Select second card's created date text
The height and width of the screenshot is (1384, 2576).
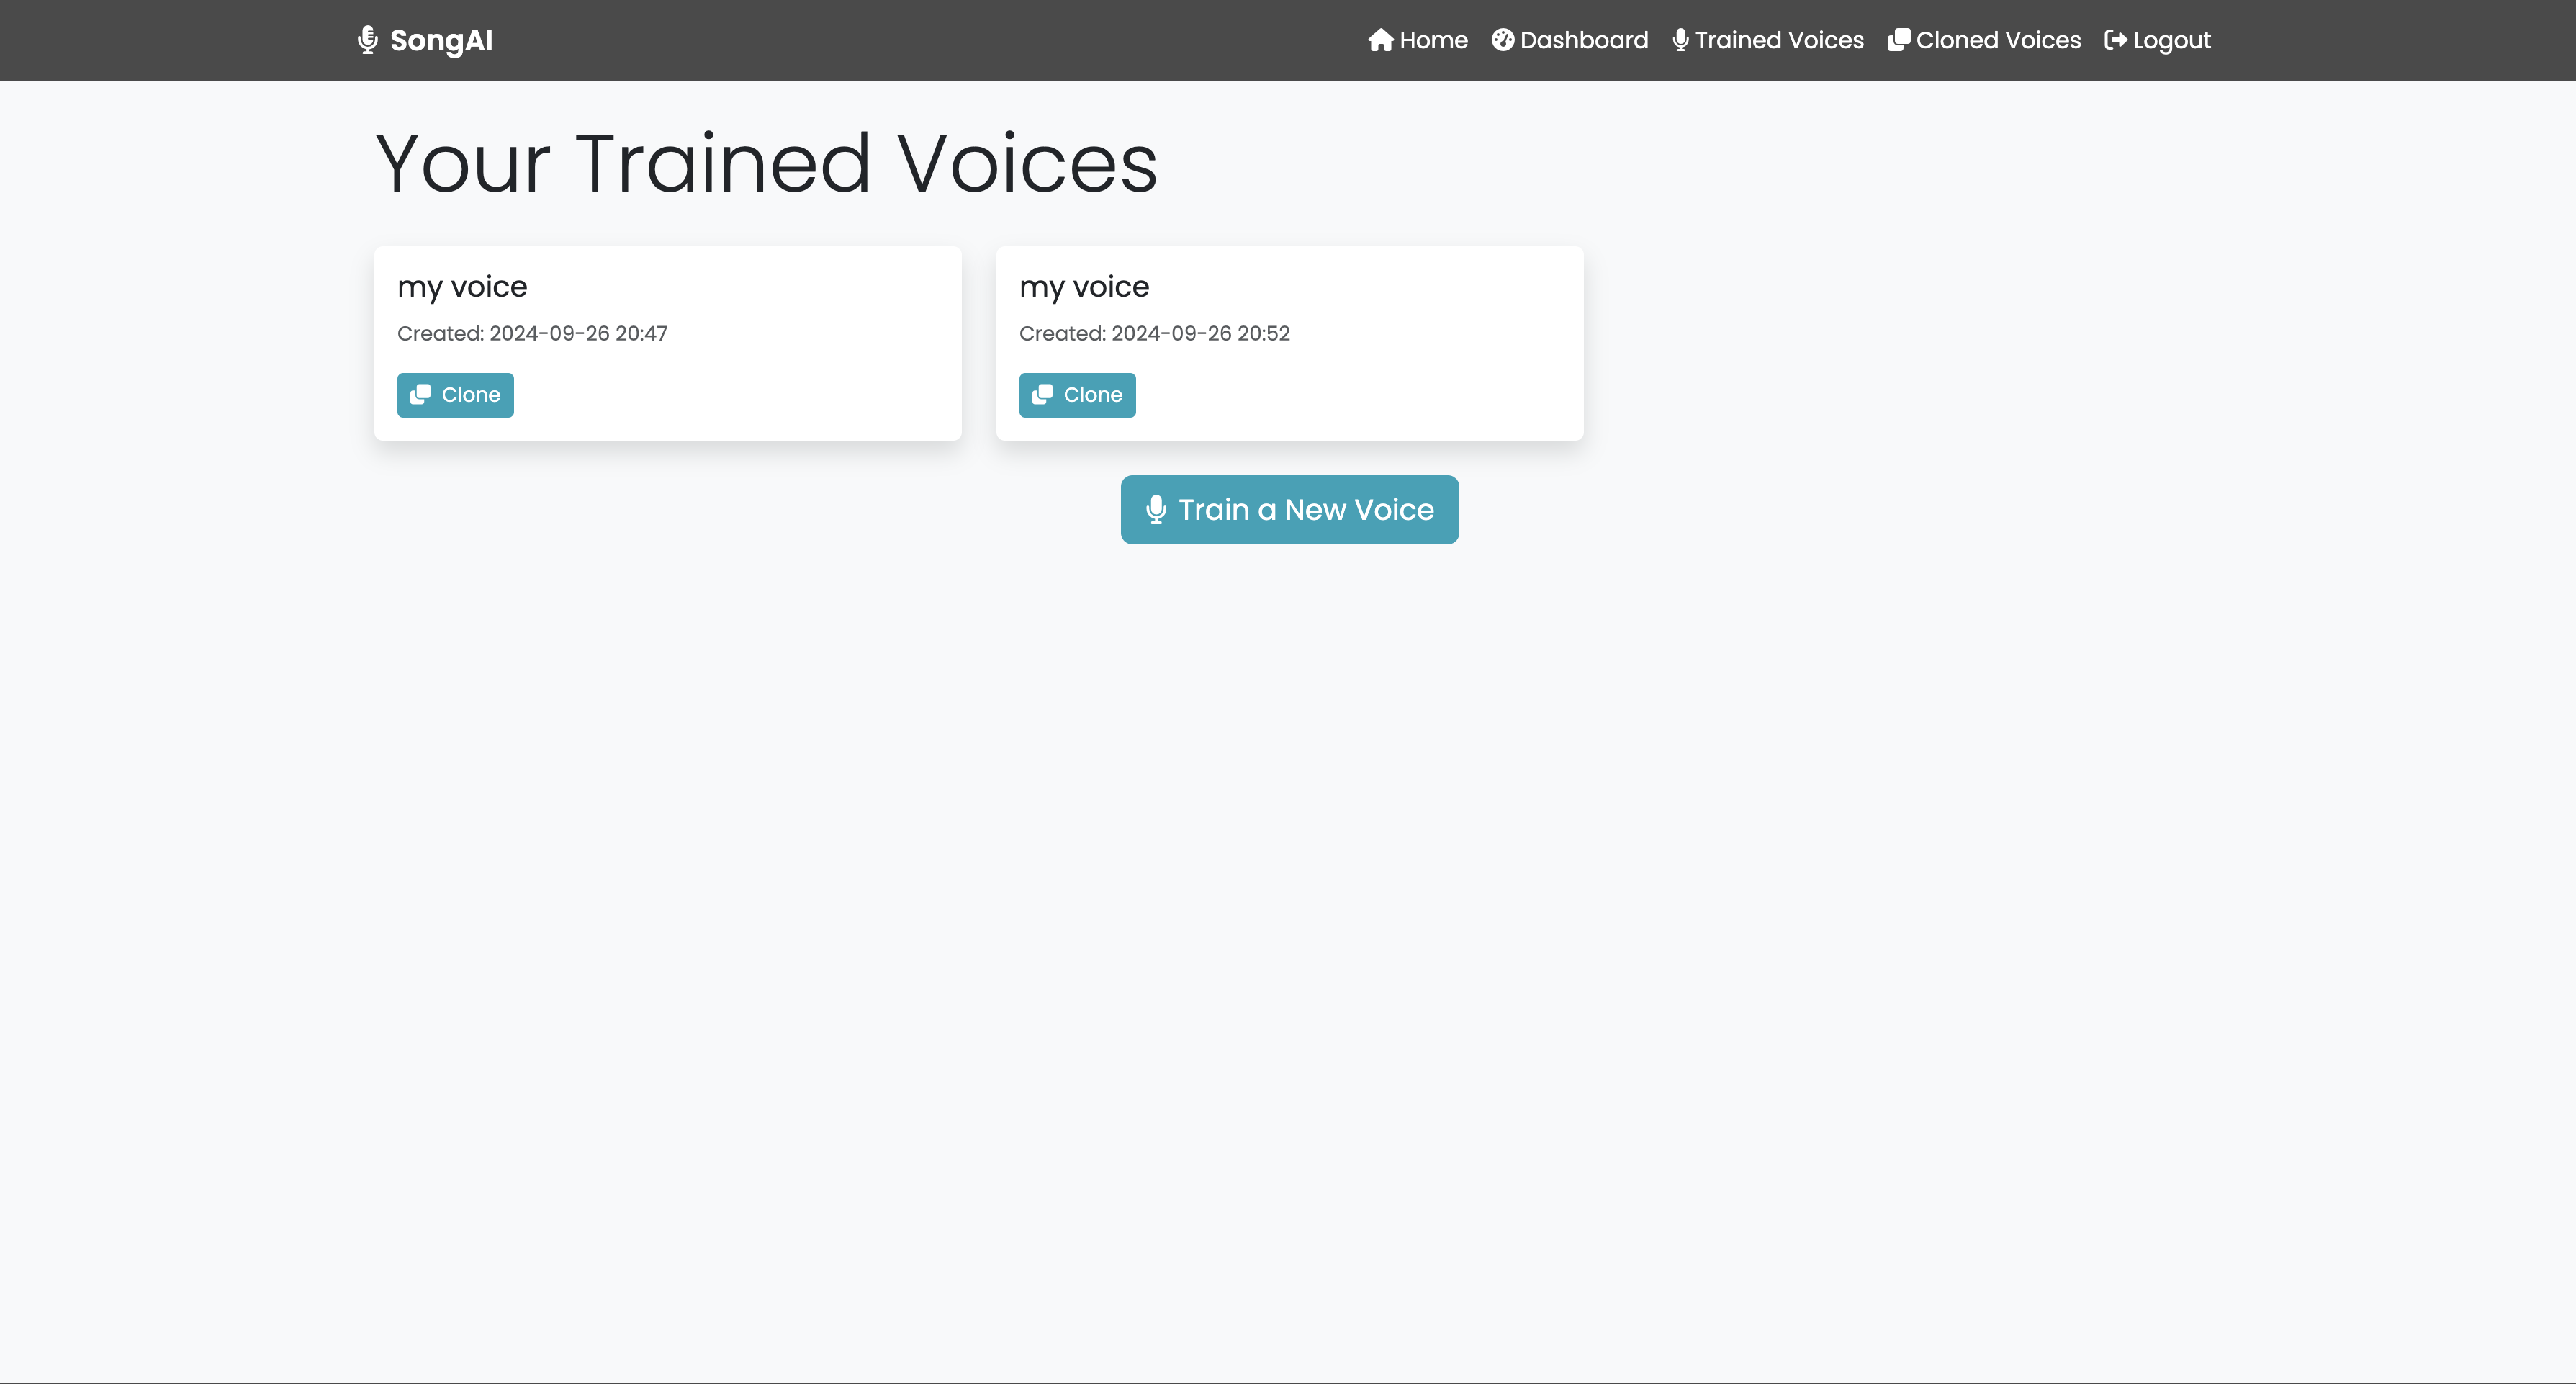1154,333
